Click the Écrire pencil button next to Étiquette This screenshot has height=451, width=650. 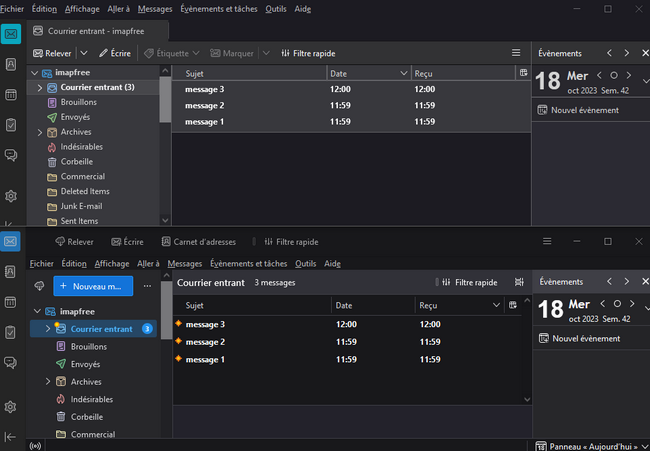114,53
